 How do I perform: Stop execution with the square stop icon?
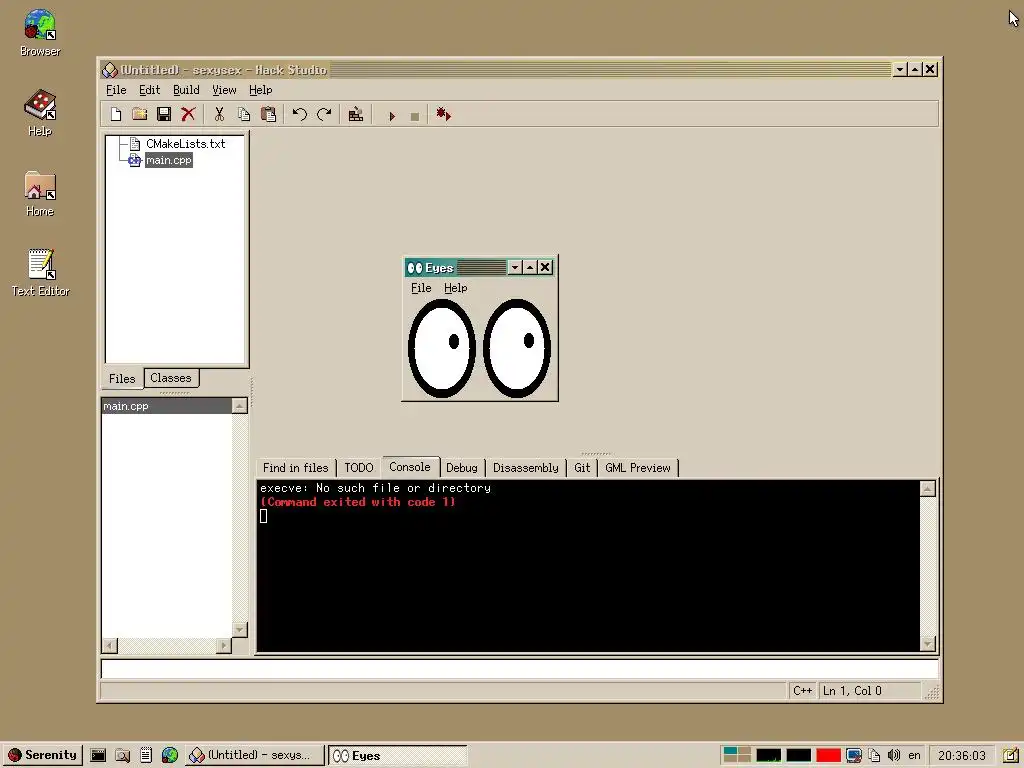click(415, 116)
